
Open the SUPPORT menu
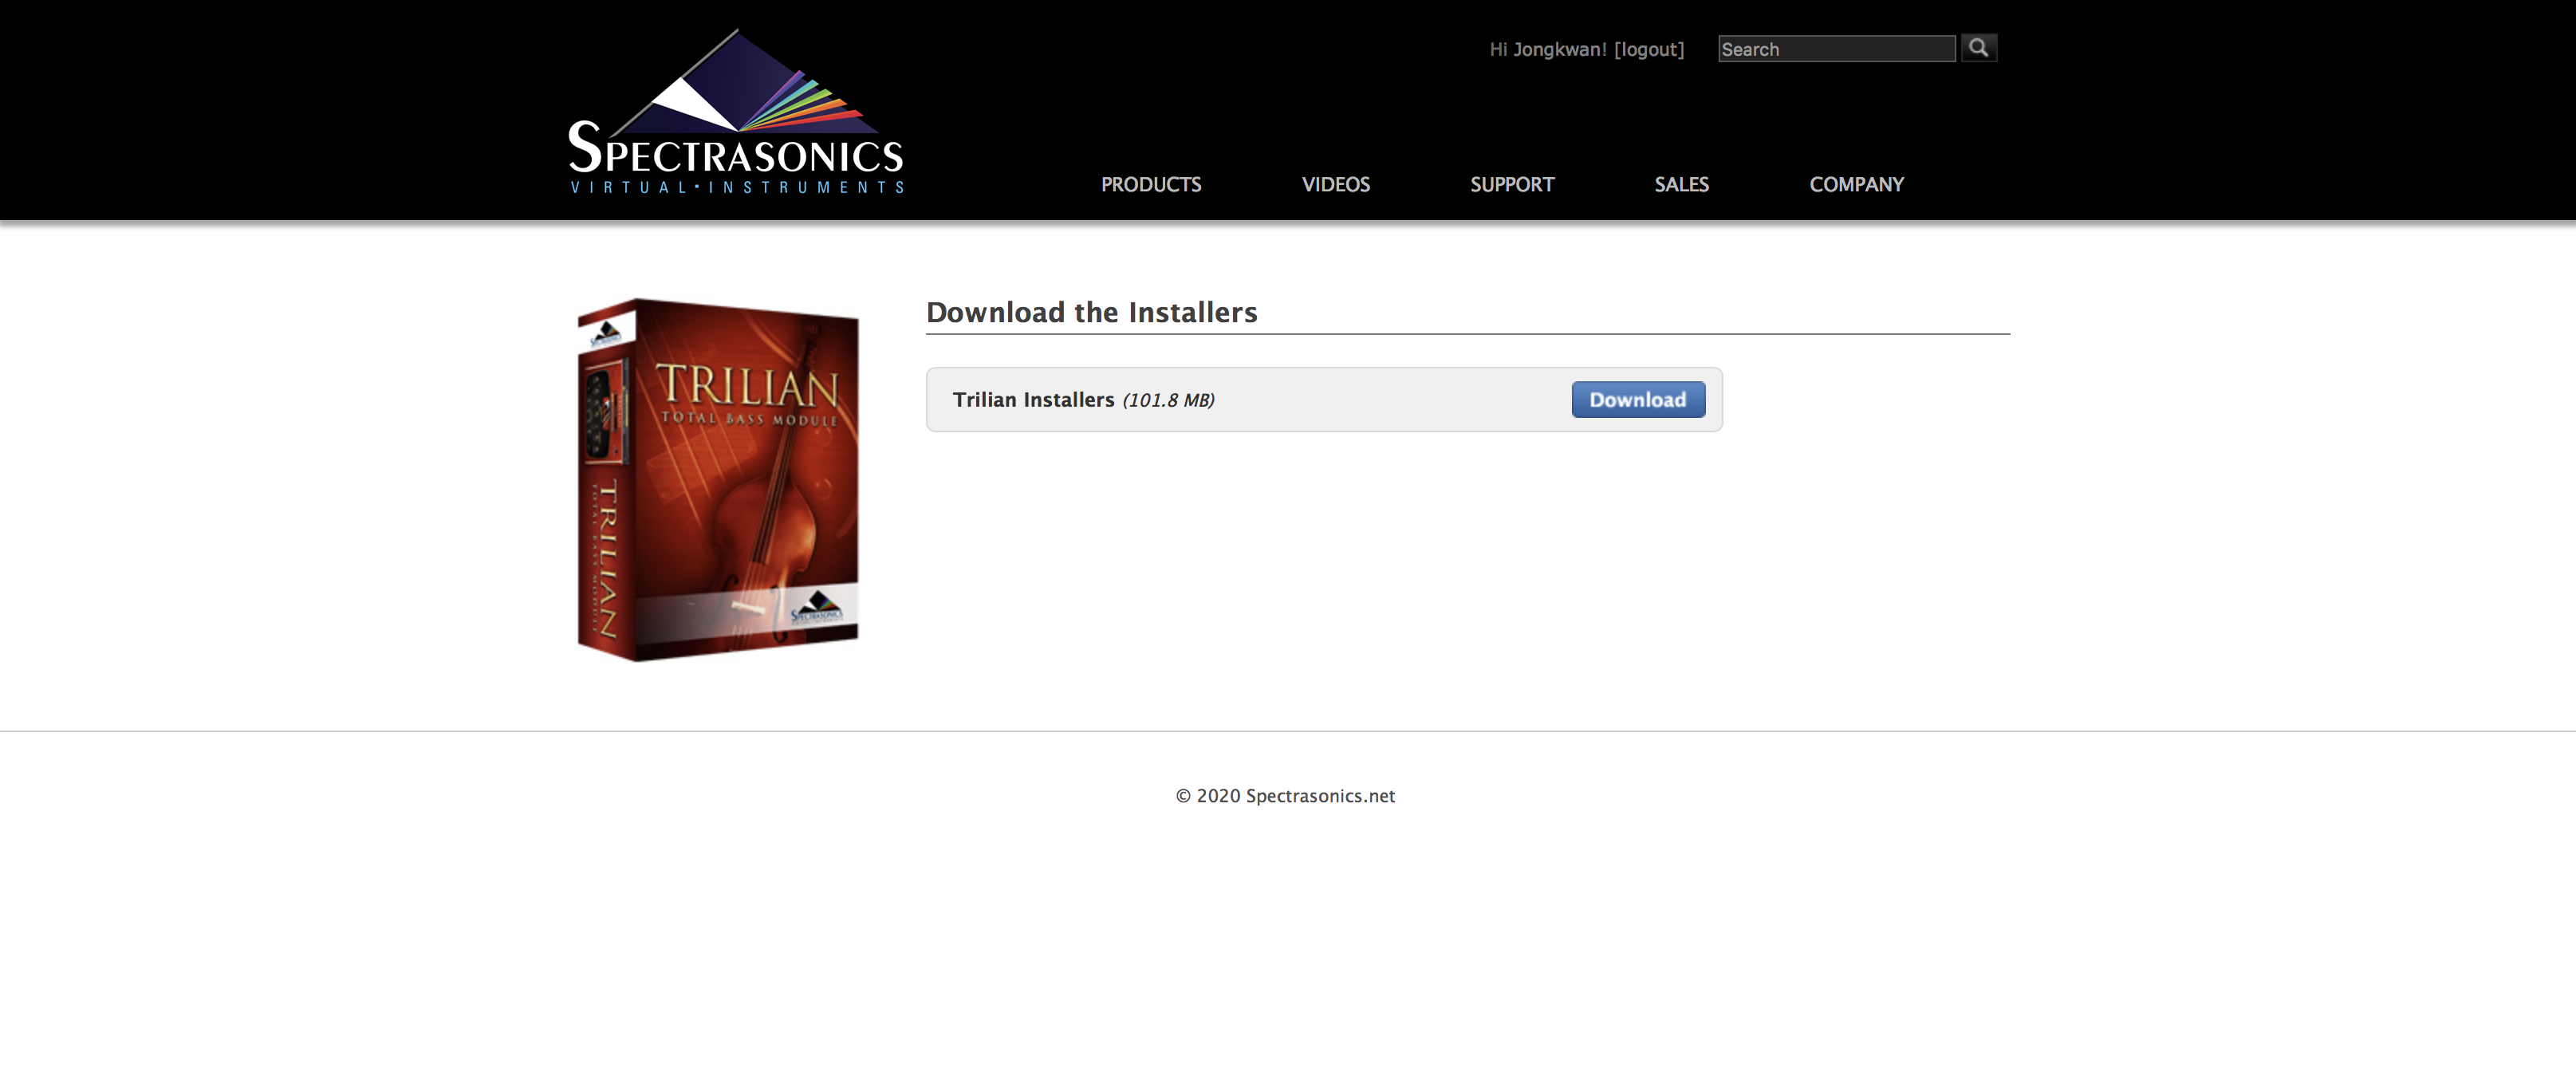click(1512, 185)
